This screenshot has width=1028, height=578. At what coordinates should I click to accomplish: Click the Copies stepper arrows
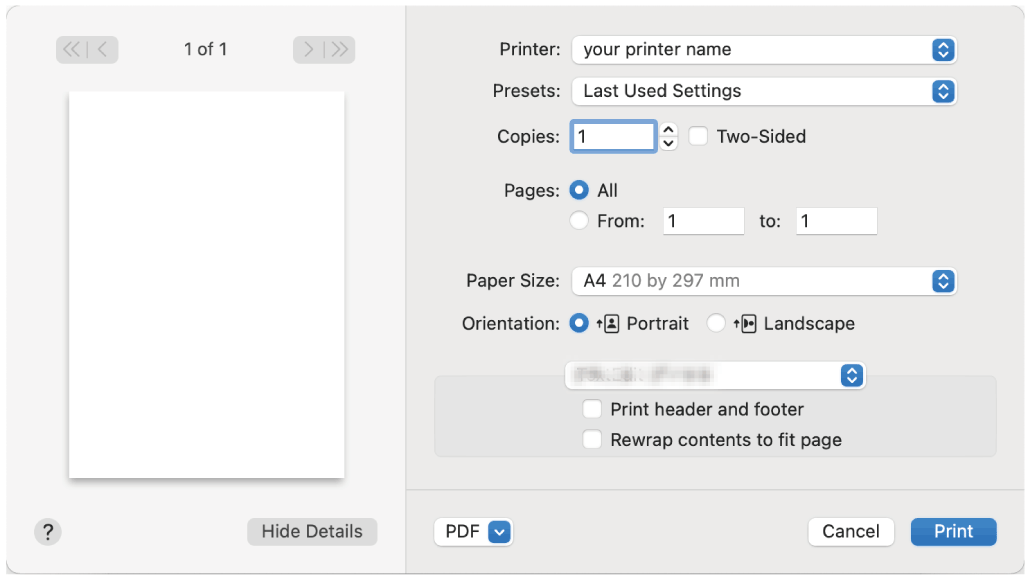coord(669,137)
